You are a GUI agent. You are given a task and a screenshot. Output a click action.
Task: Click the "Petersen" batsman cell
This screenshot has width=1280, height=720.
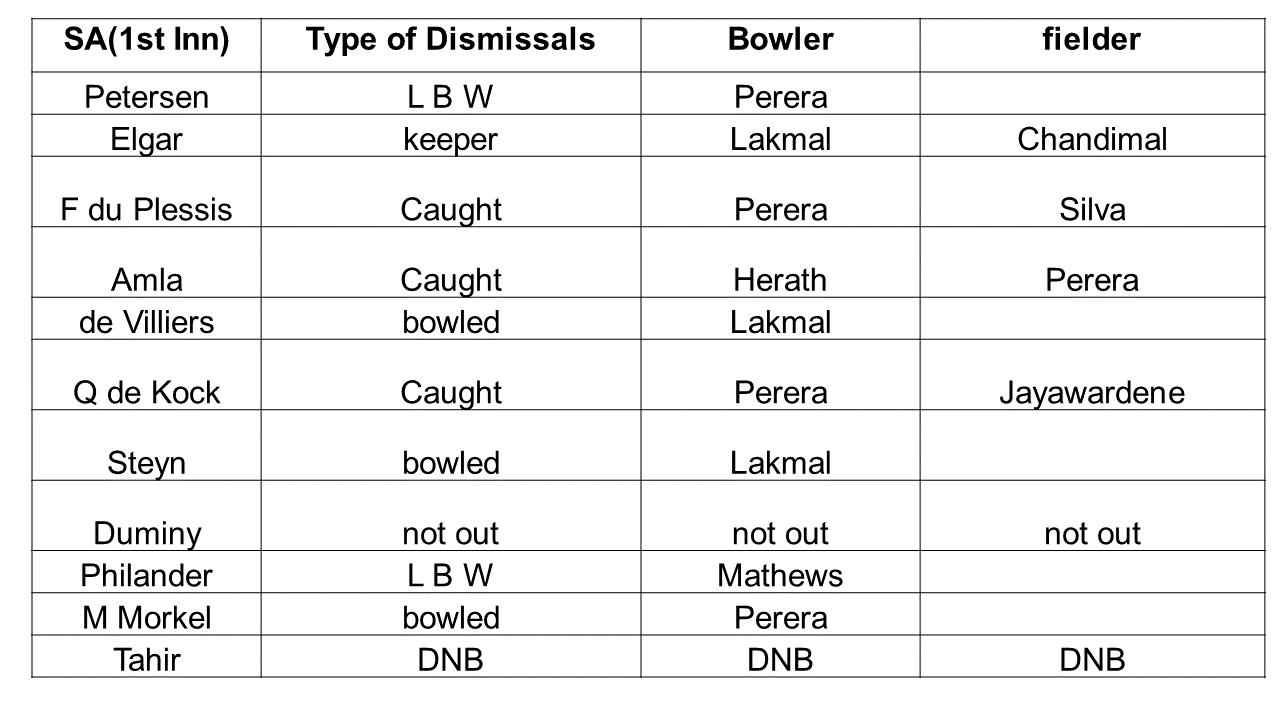[146, 97]
